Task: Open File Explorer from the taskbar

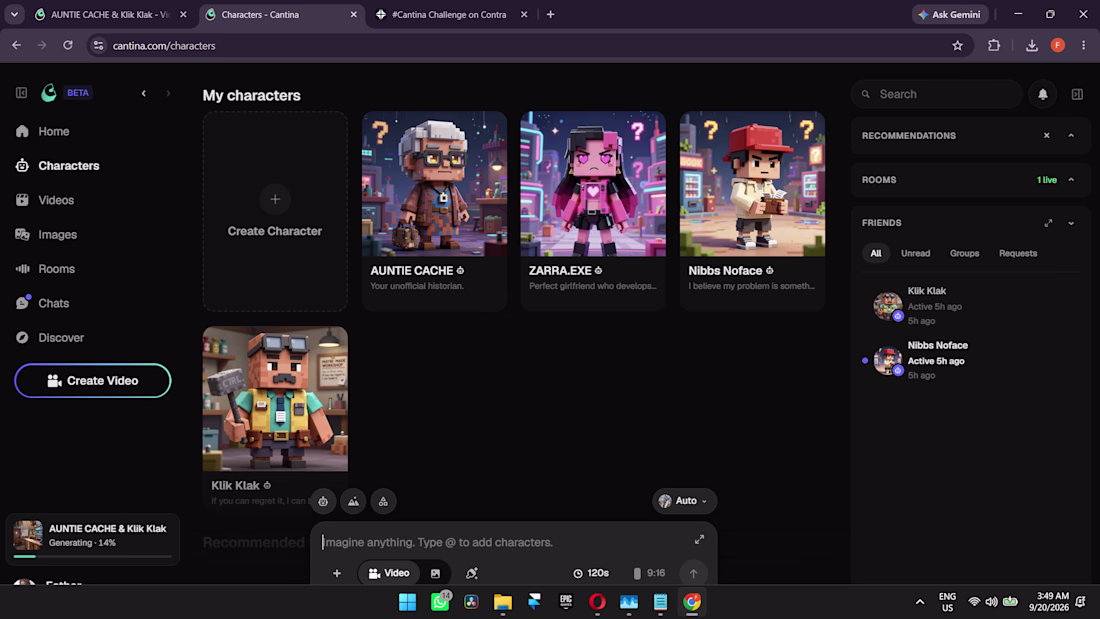Action: pos(503,601)
